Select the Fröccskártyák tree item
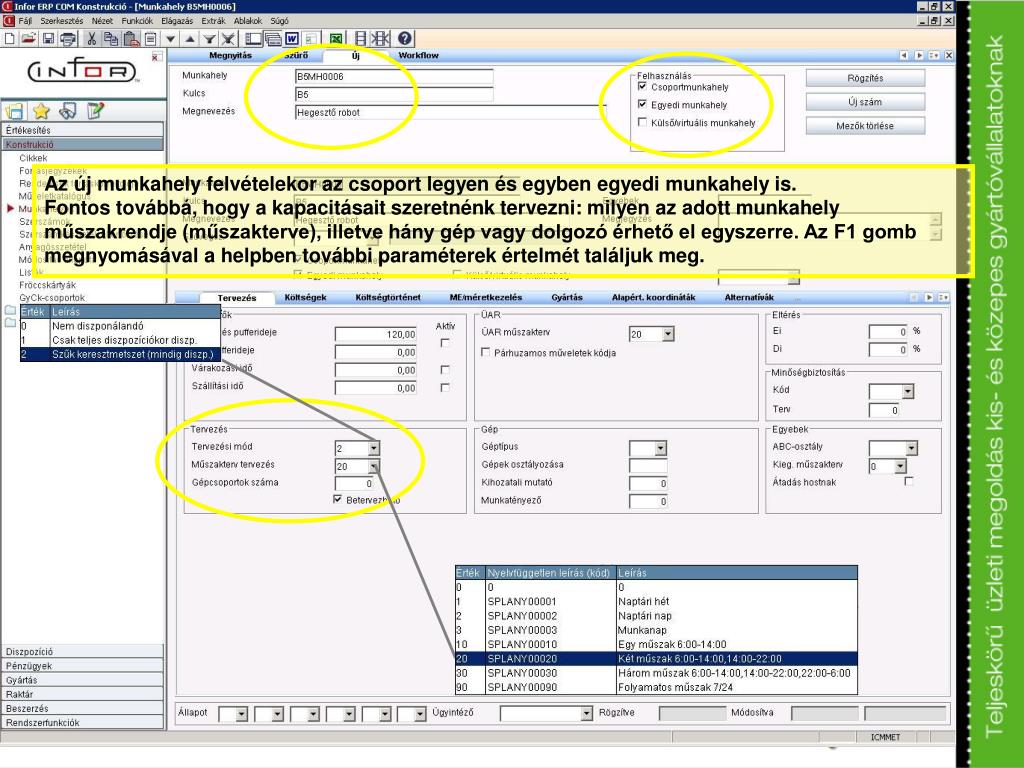This screenshot has height=768, width=1024. point(48,285)
